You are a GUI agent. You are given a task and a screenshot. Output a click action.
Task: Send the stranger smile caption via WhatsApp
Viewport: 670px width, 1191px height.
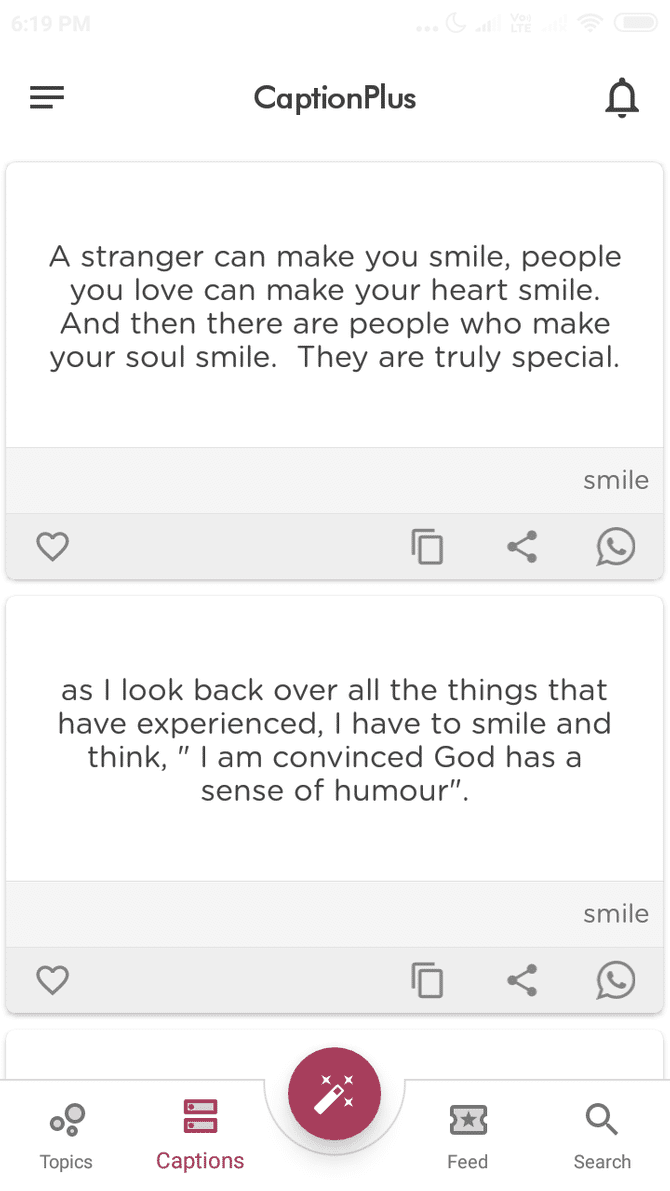616,547
